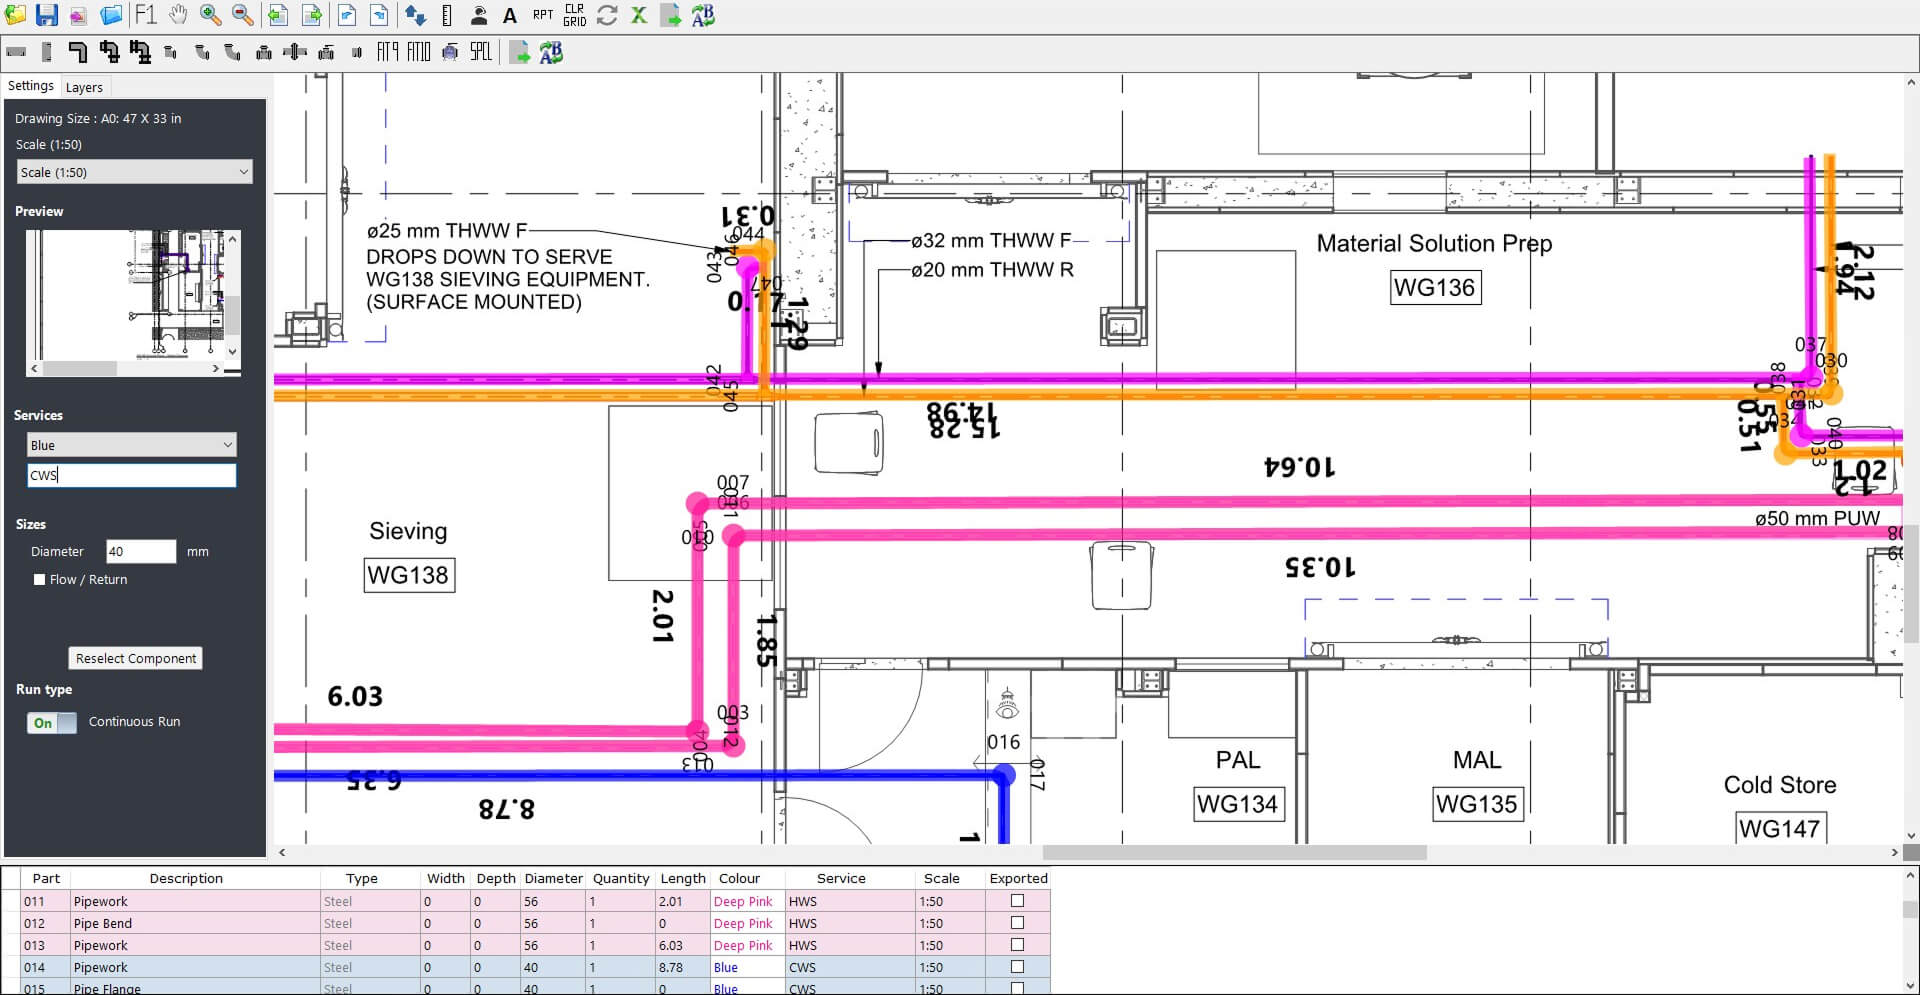Click the save (floppy disk) icon
The height and width of the screenshot is (995, 1920).
46,15
